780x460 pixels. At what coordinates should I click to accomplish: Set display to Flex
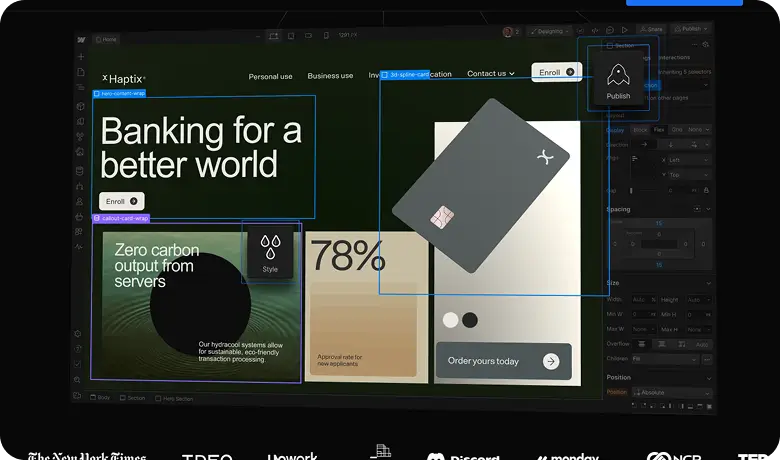click(x=659, y=129)
